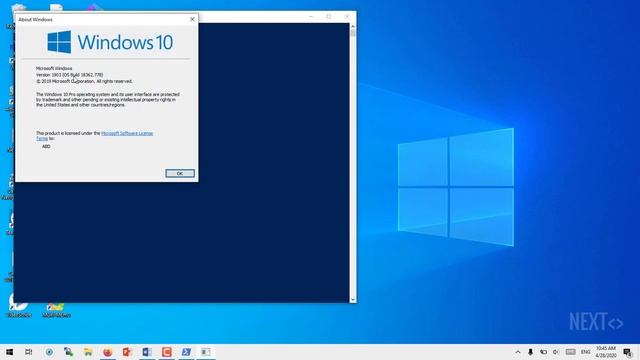This screenshot has width=640, height=360.
Task: Click the microphone tray icon
Action: (530, 352)
